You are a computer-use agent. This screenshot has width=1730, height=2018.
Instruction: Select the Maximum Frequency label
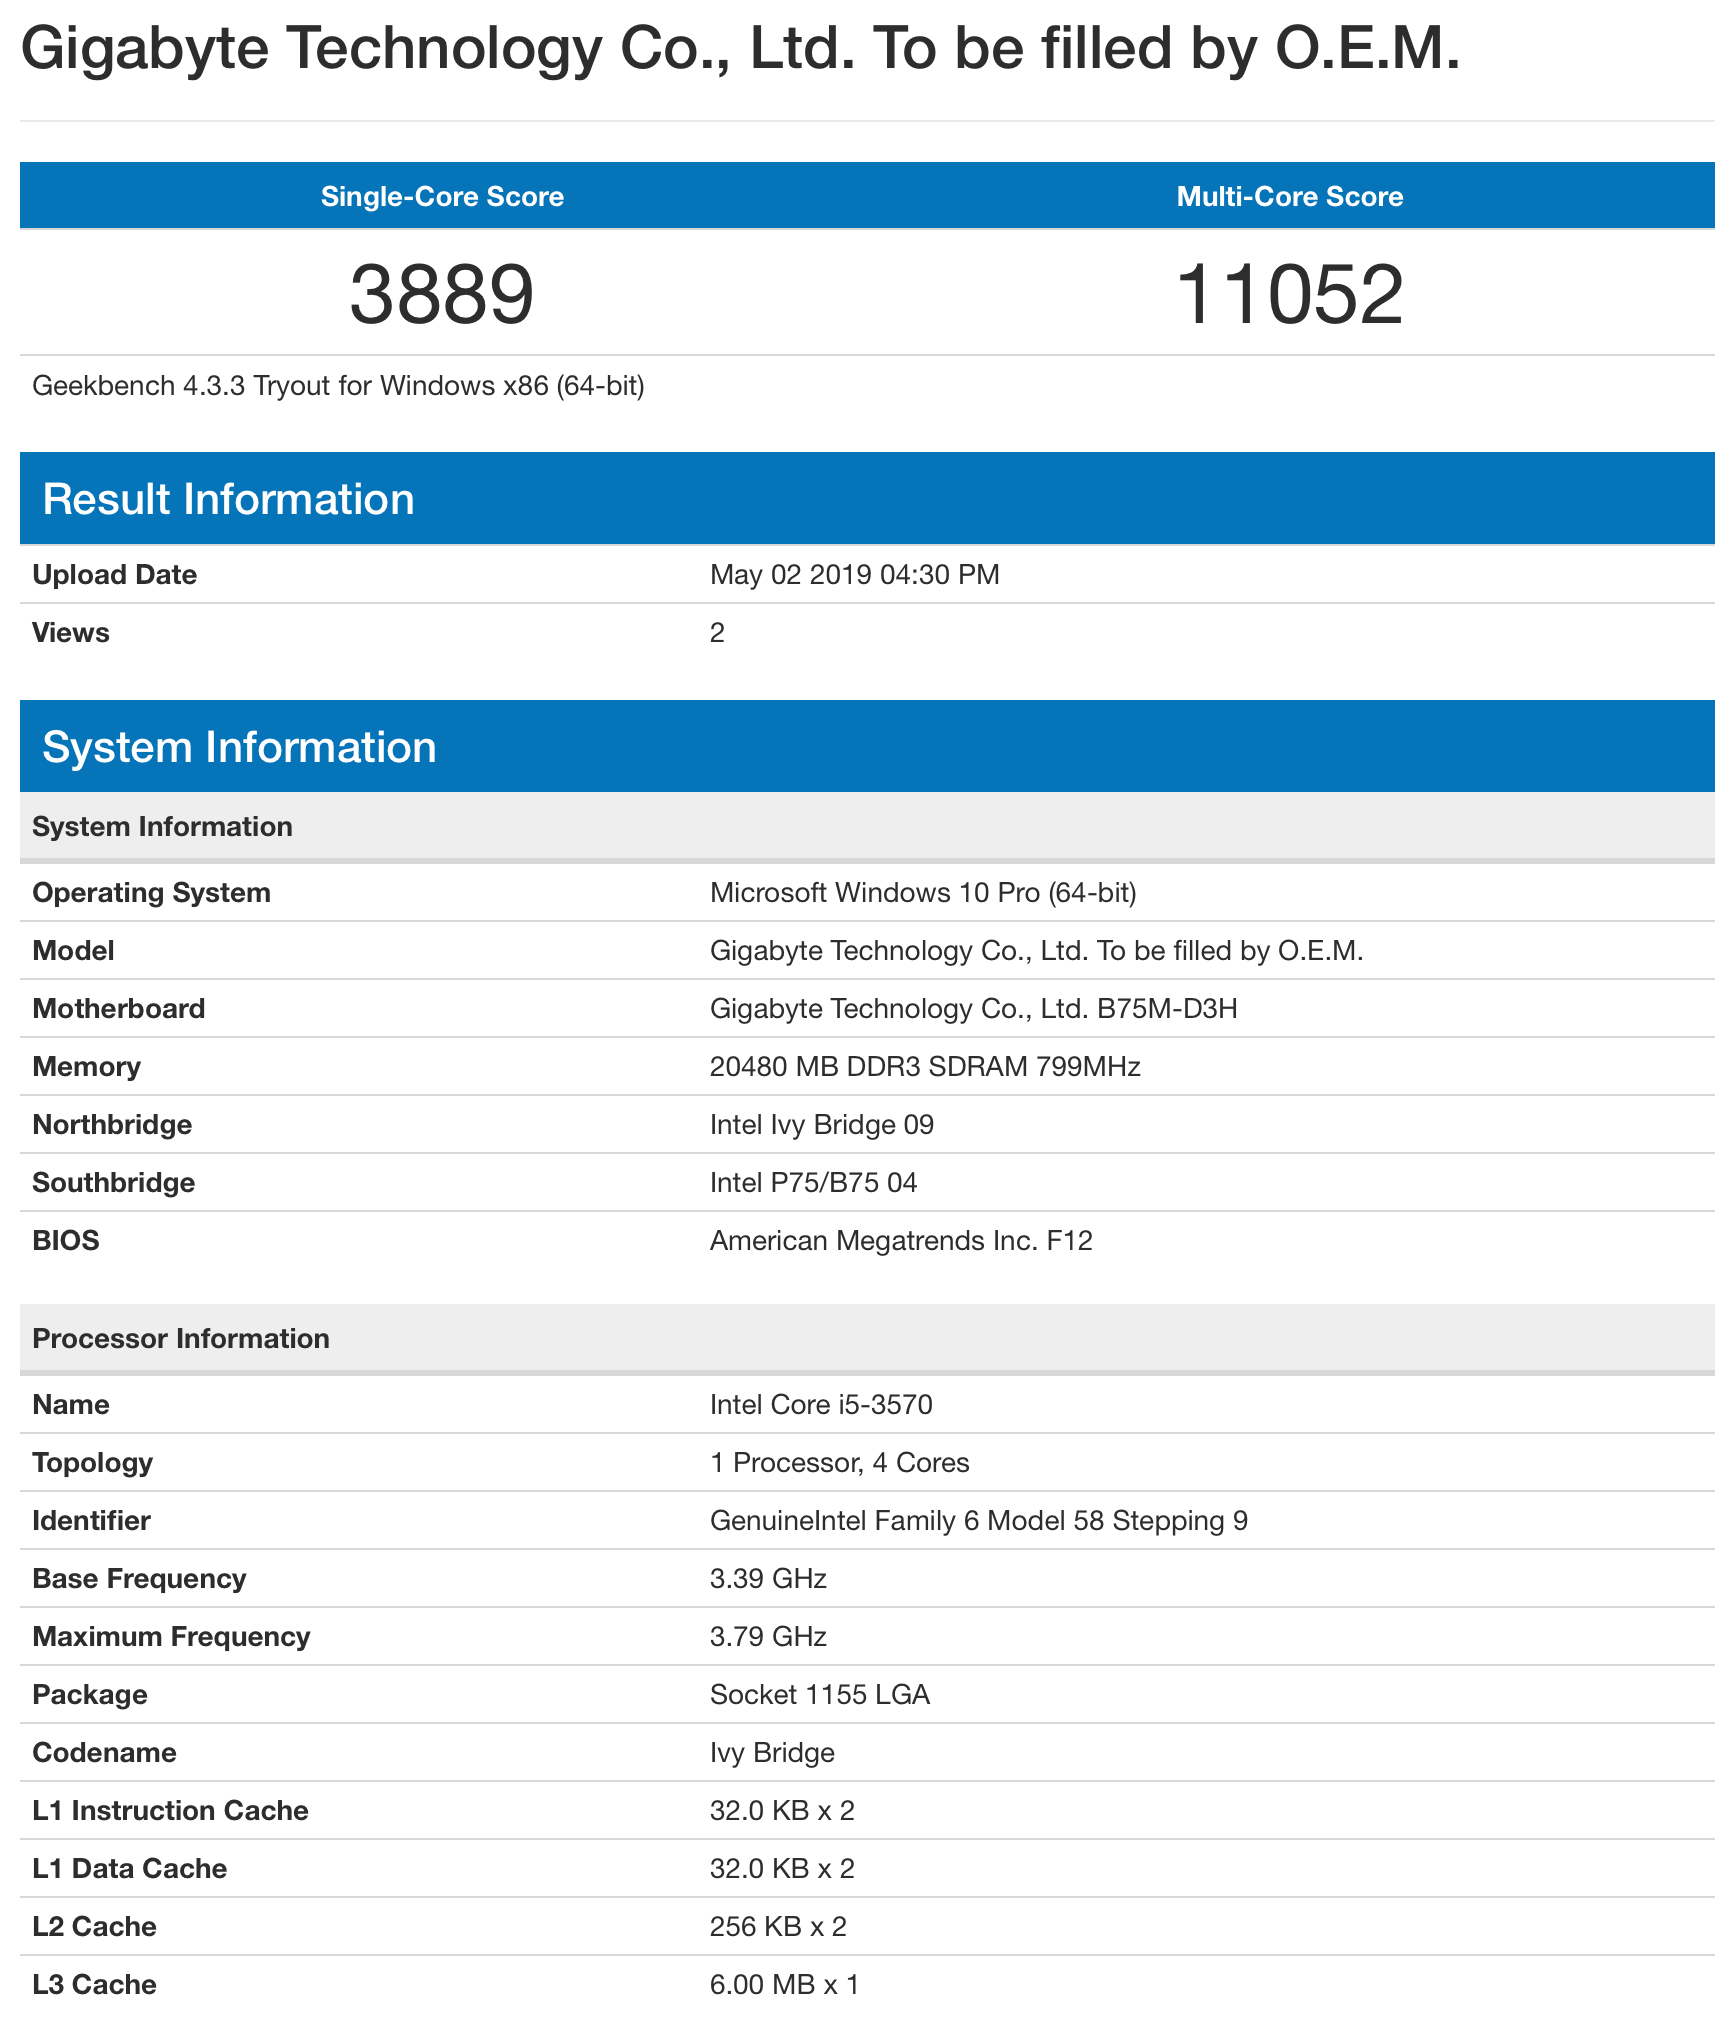pos(171,1637)
